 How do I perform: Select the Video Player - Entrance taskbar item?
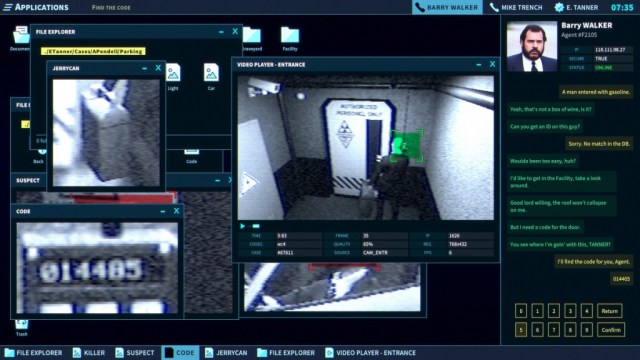tap(371, 353)
